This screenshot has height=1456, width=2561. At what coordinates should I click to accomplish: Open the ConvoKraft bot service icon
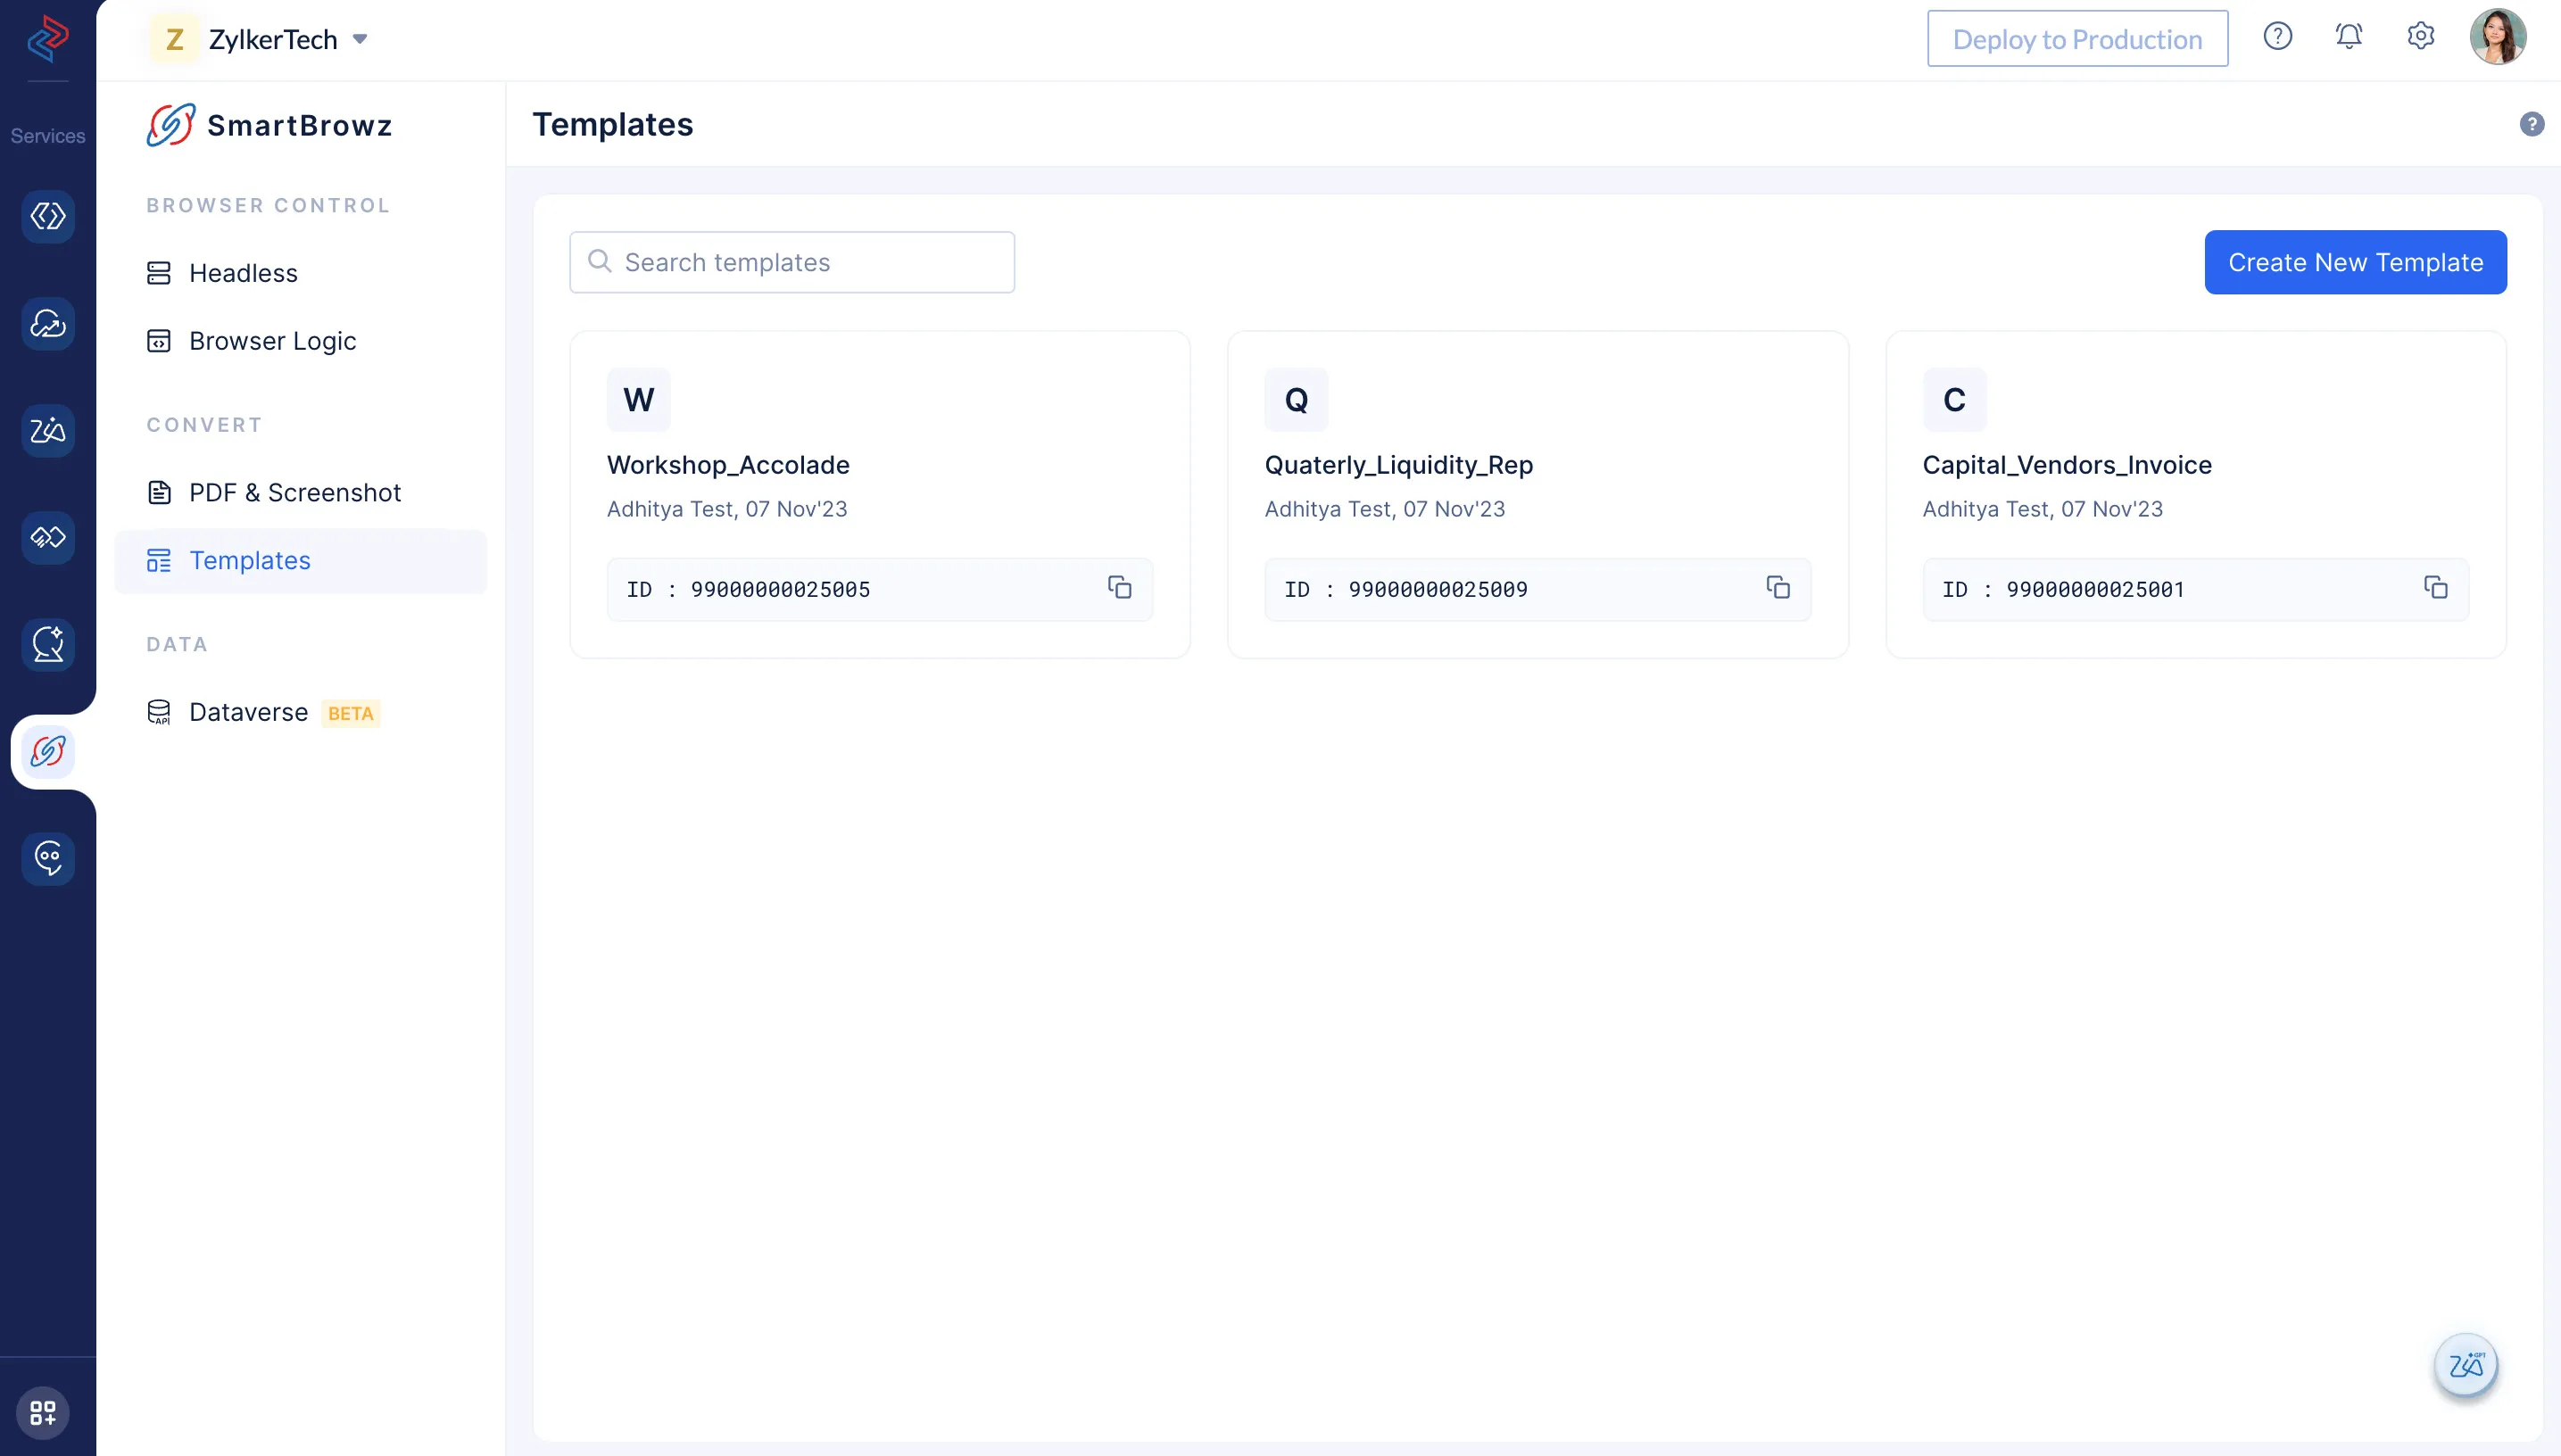pos(48,858)
